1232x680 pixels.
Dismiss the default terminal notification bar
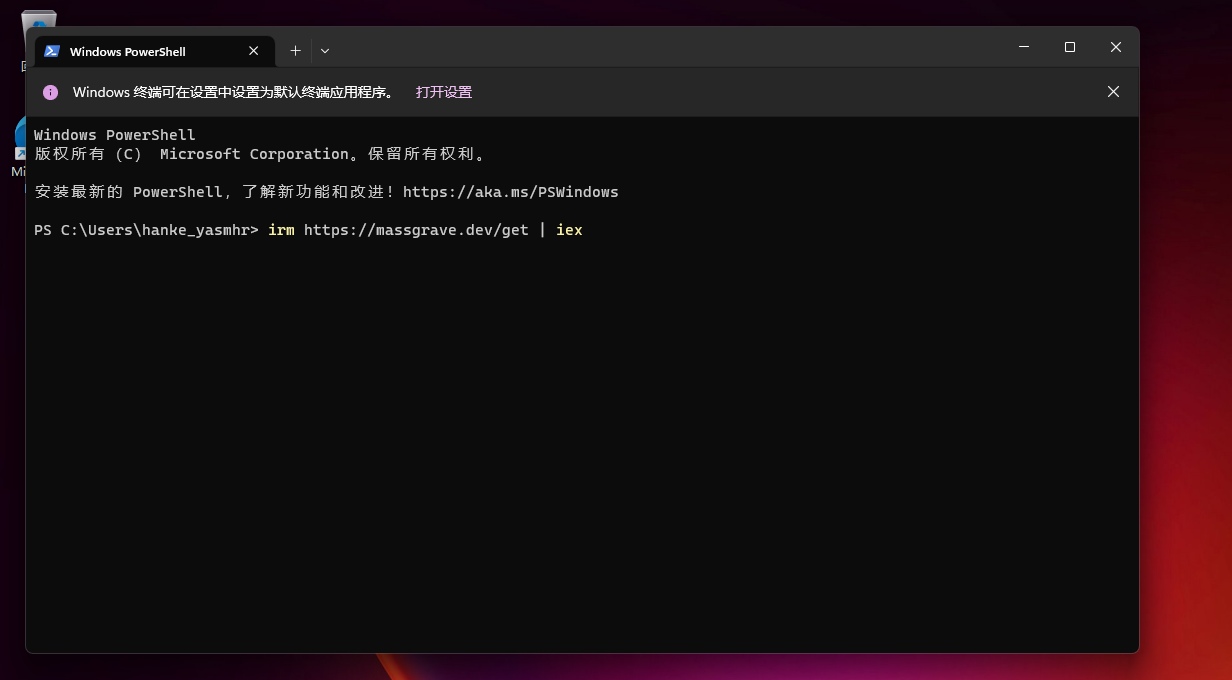click(1112, 92)
